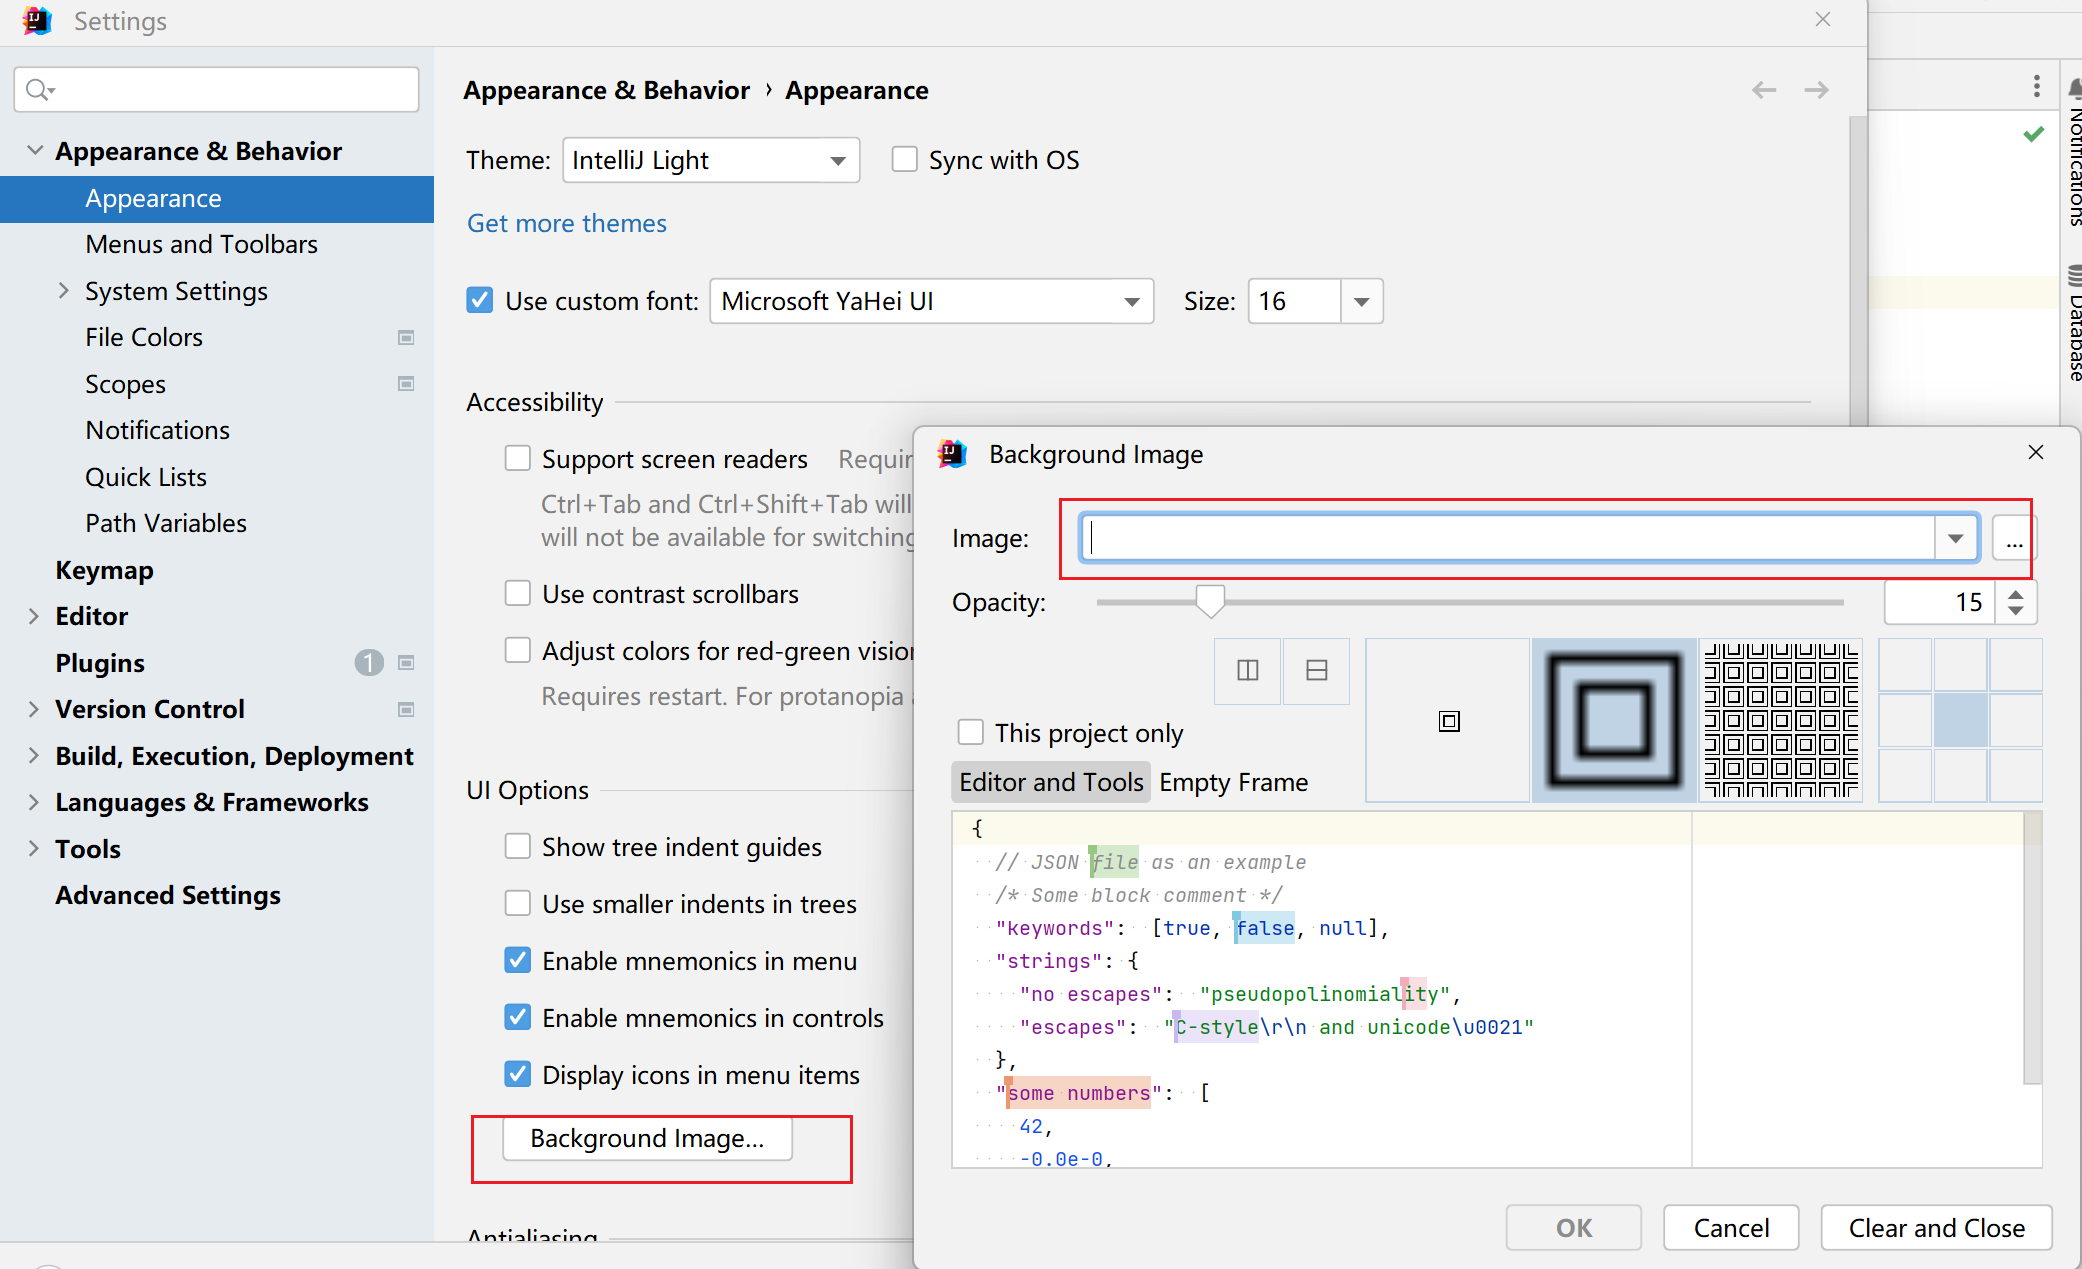
Task: Open the Theme dropdown
Action: pos(711,160)
